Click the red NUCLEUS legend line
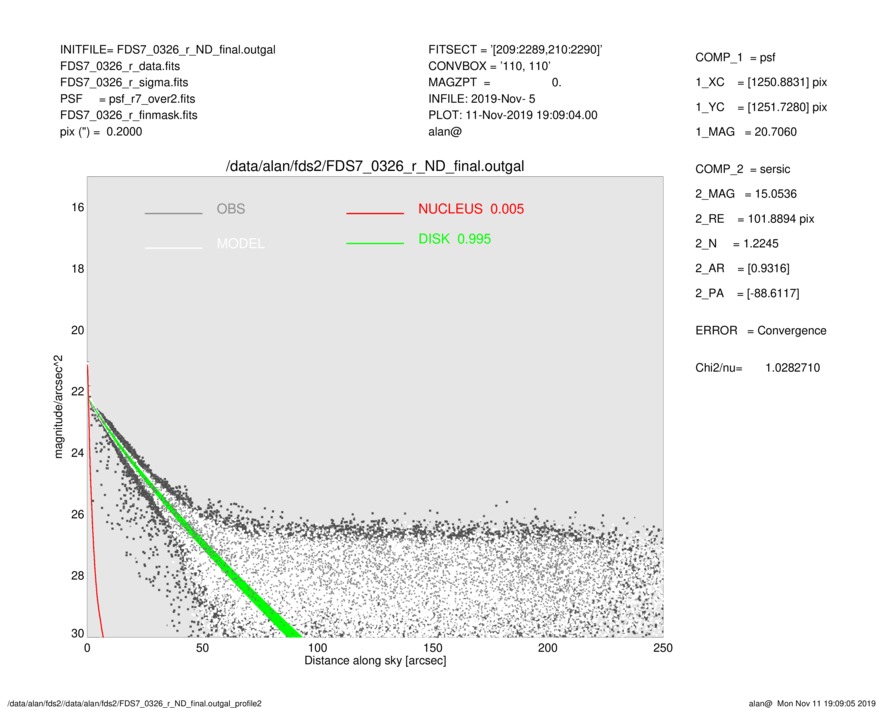This screenshot has height=708, width=885. [375, 213]
